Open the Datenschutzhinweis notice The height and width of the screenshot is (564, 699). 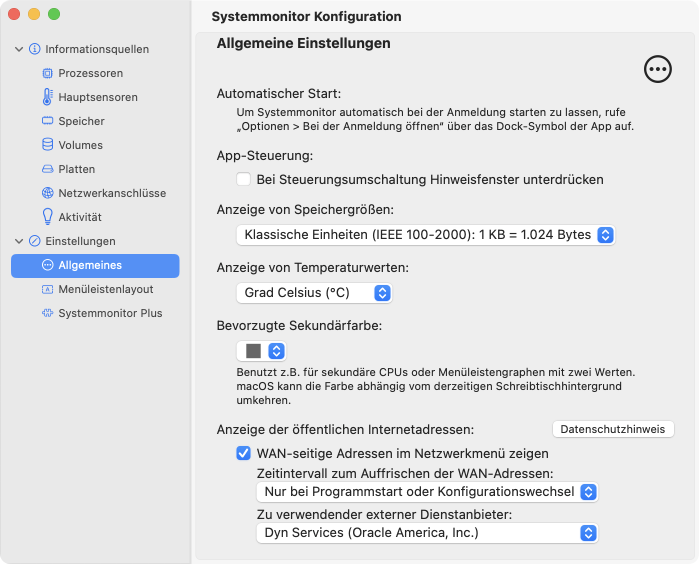pyautogui.click(x=613, y=429)
